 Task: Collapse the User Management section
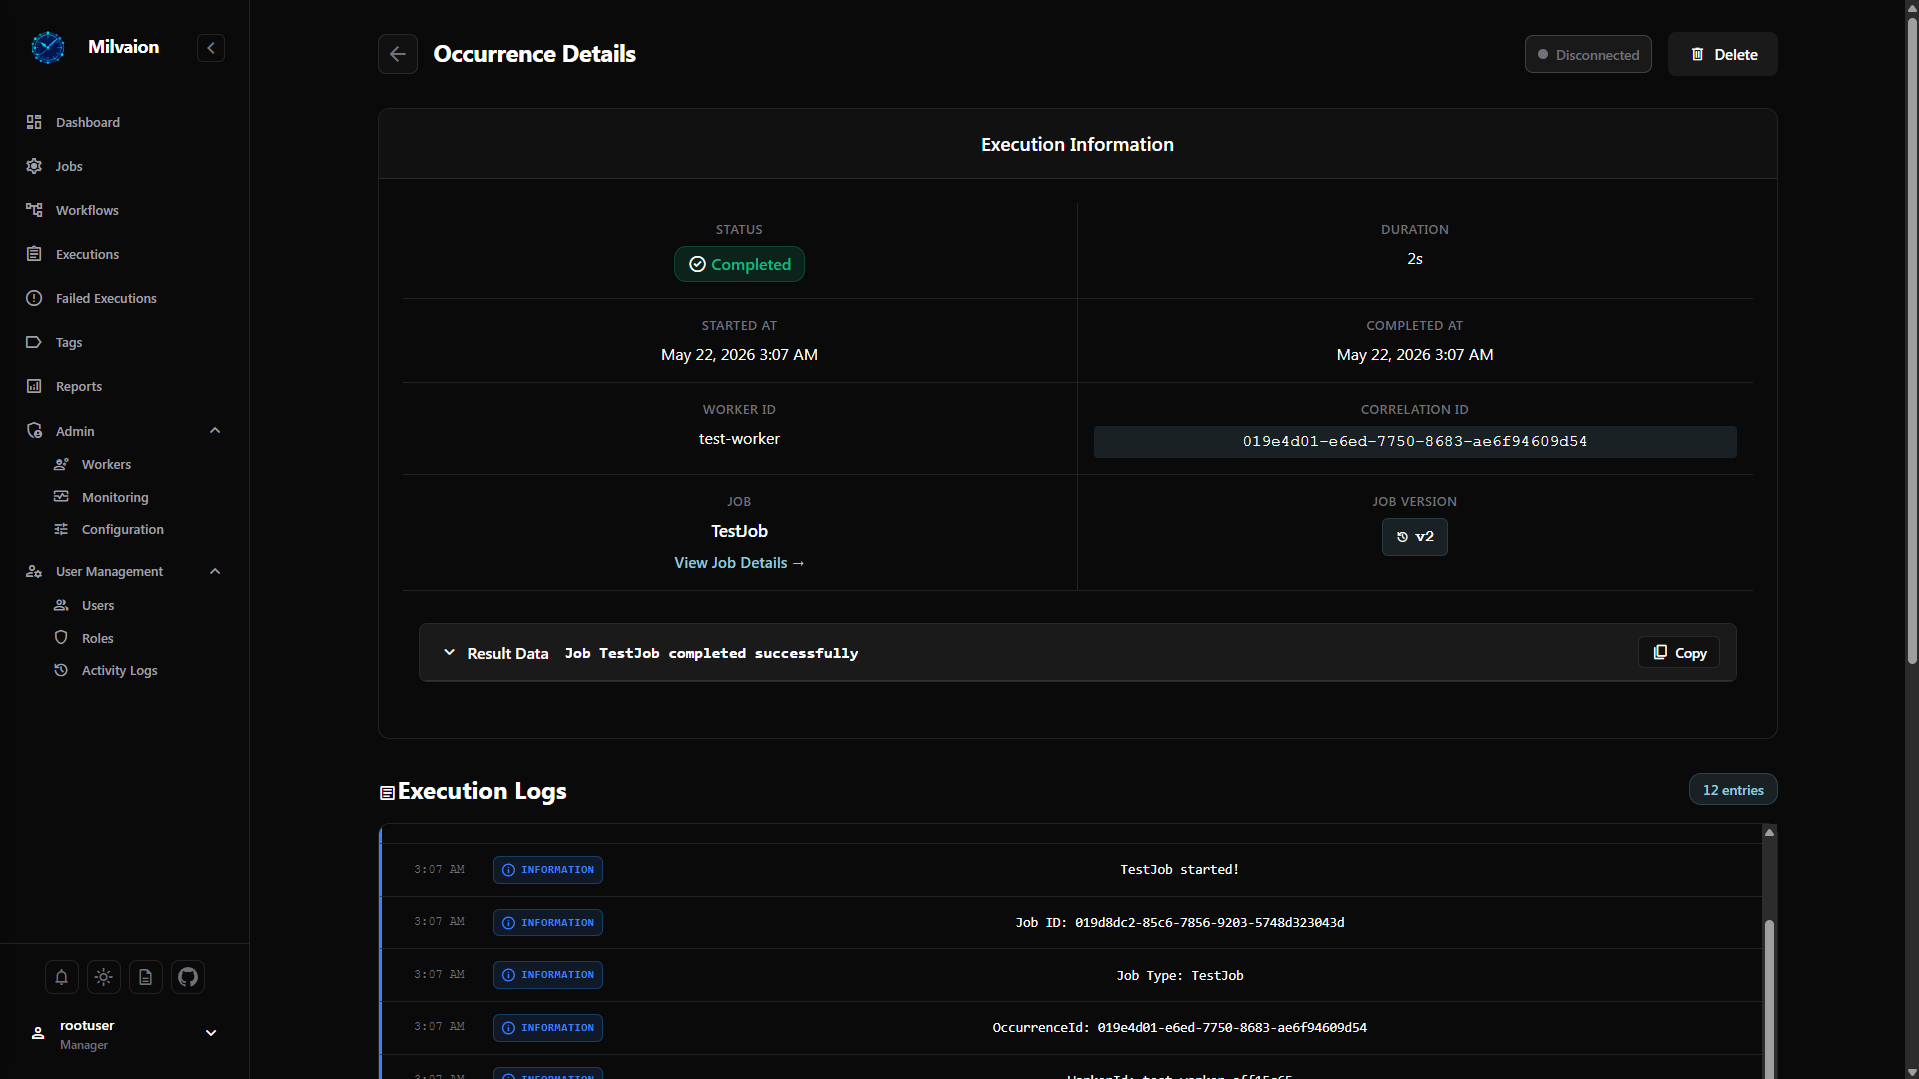215,572
